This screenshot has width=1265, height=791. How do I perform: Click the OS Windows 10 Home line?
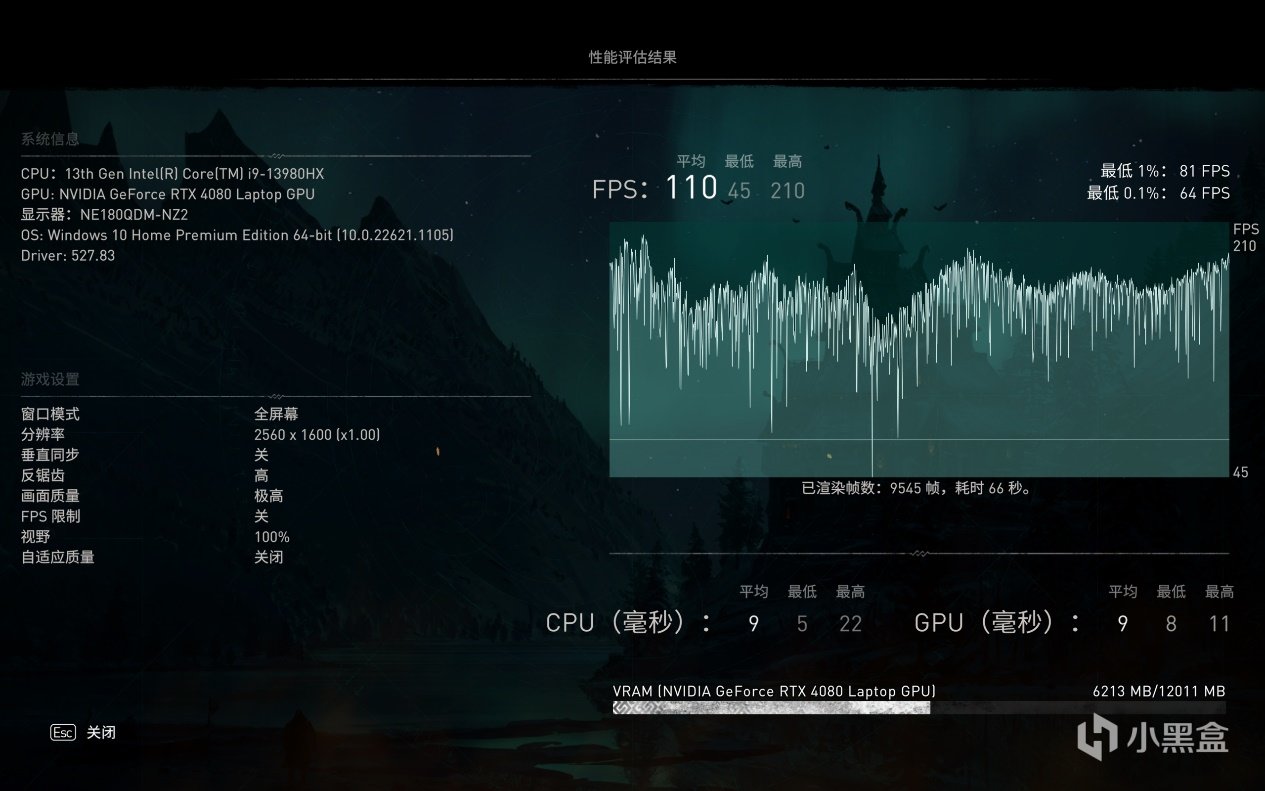[237, 235]
